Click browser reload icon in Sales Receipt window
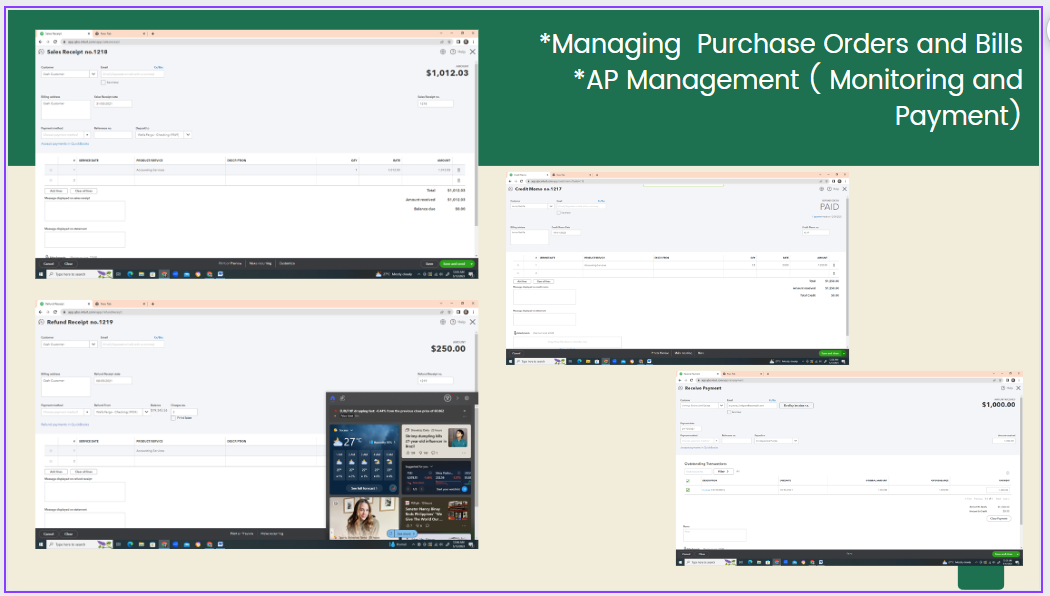Screen dimensions: 1050x596 pyautogui.click(x=56, y=42)
